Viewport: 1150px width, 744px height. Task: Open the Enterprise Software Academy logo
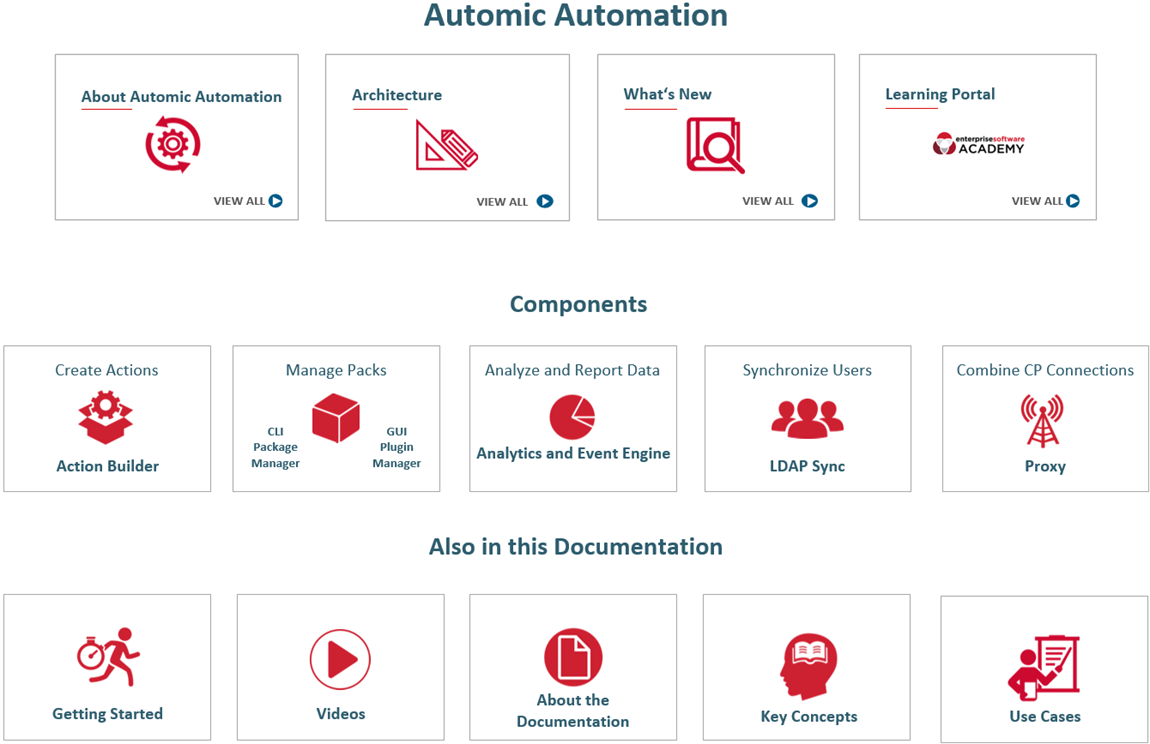[977, 144]
